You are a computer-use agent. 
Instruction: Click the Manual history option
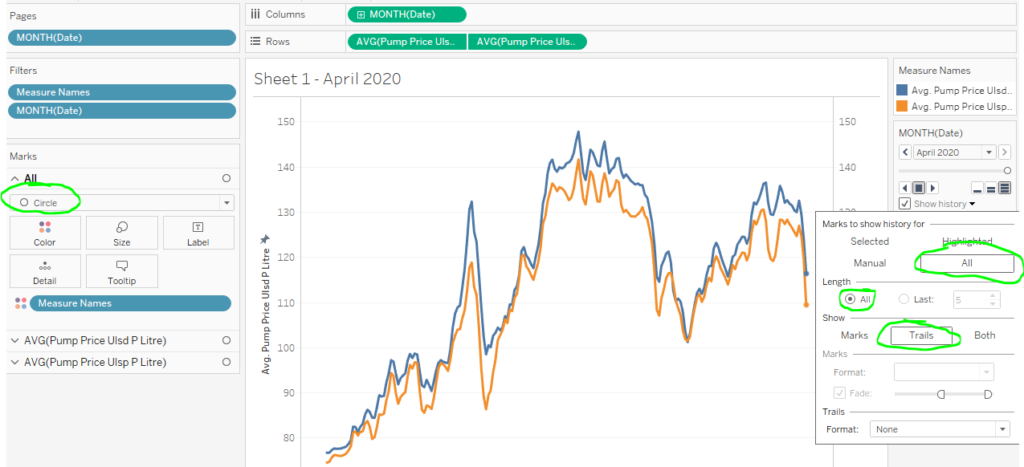coord(870,263)
